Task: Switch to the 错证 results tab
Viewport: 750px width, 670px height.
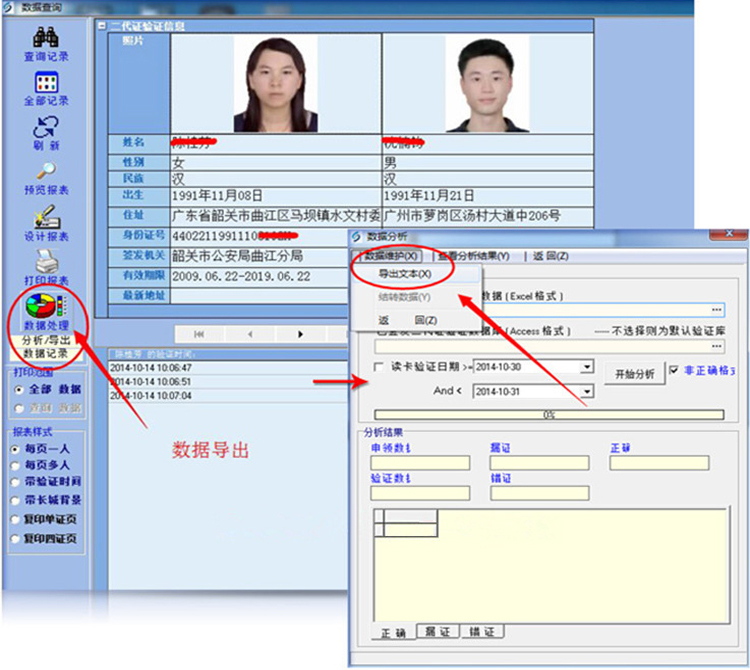Action: pos(481,632)
